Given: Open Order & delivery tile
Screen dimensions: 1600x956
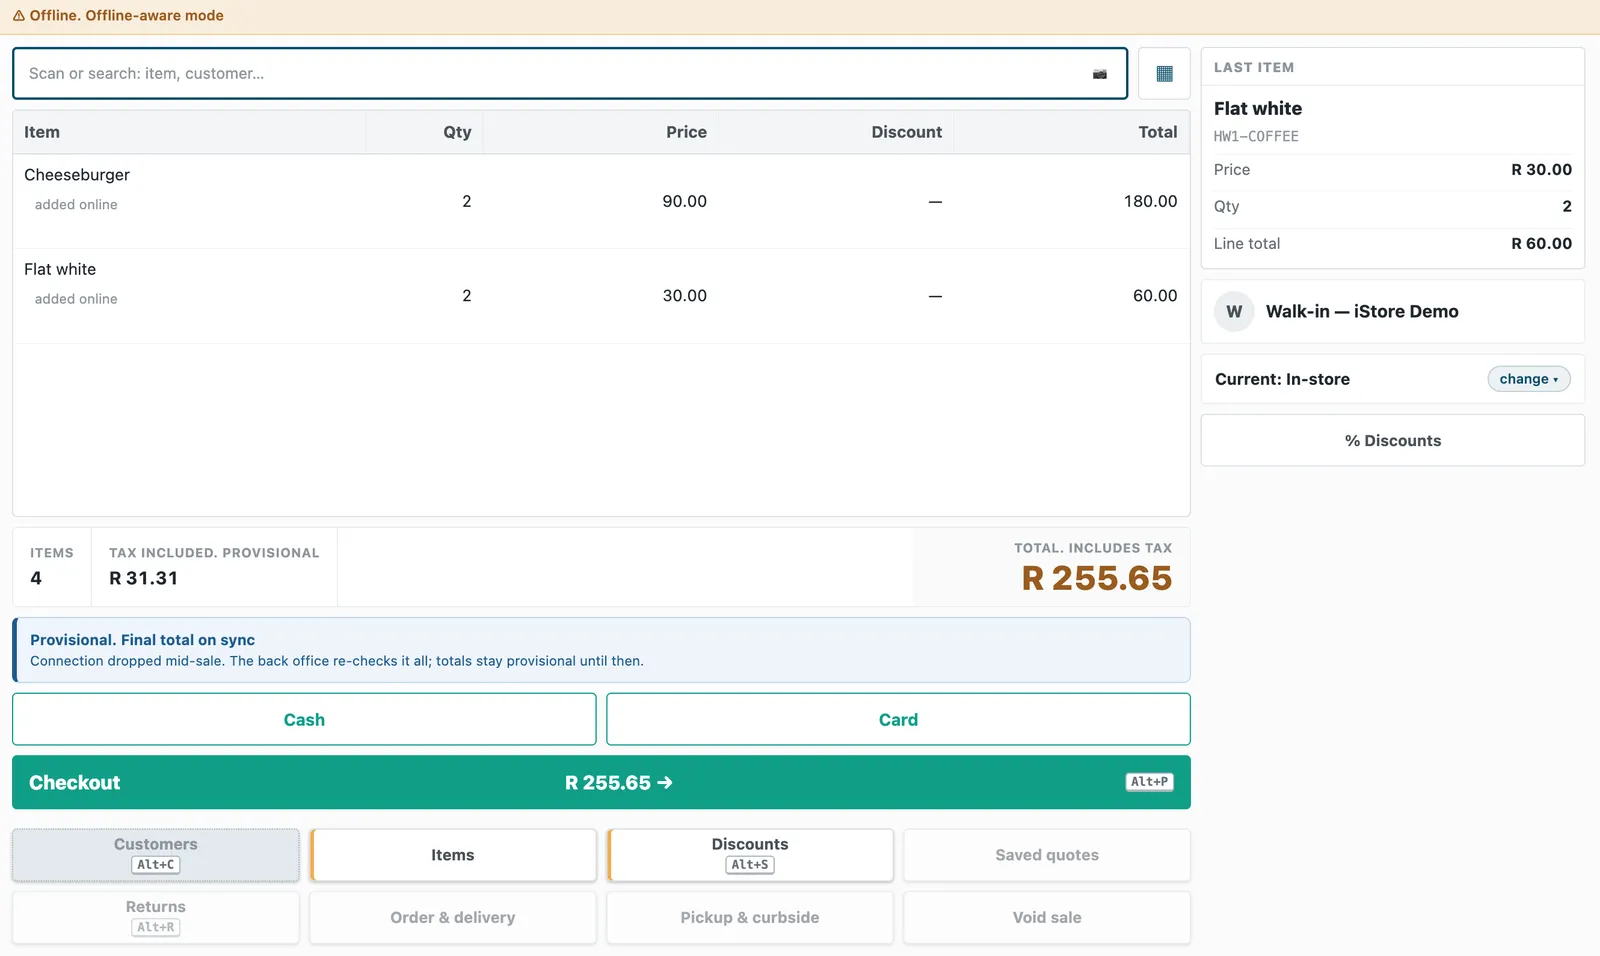Looking at the screenshot, I should point(453,917).
